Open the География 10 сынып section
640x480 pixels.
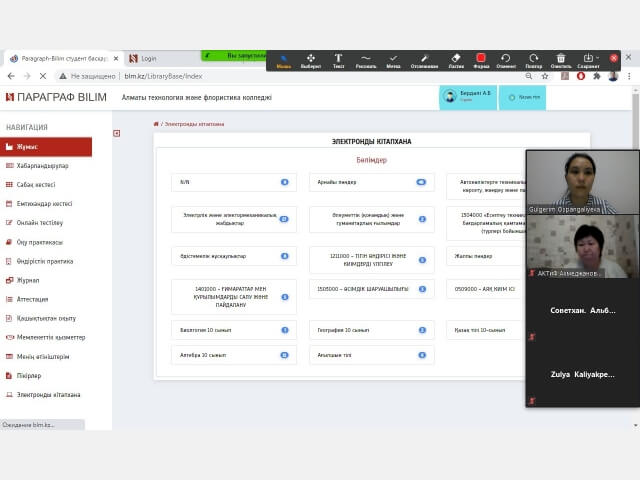click(x=371, y=330)
